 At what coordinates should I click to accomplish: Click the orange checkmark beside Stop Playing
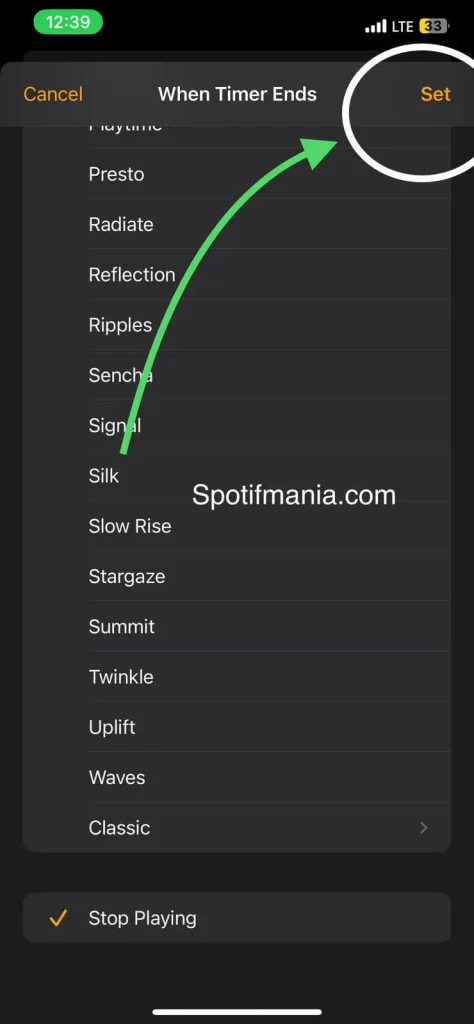coord(58,918)
